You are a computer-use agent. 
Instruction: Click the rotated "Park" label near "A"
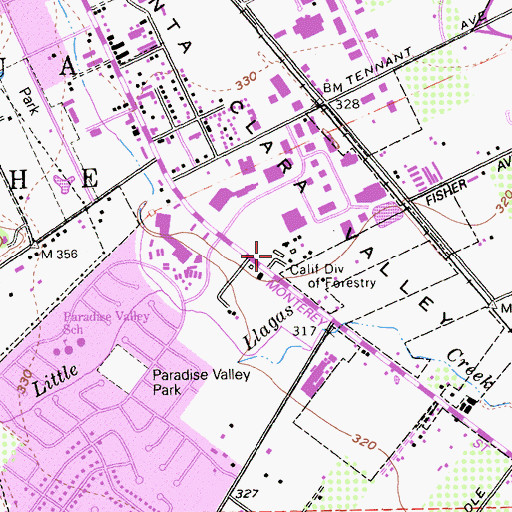pyautogui.click(x=29, y=101)
